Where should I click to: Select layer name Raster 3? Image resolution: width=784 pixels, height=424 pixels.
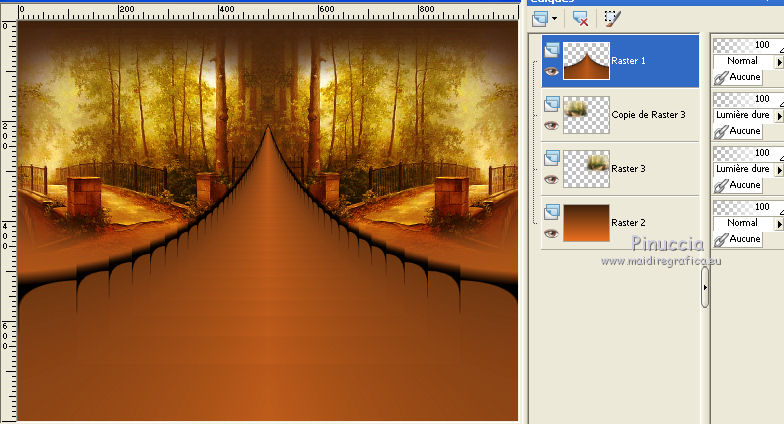[628, 169]
